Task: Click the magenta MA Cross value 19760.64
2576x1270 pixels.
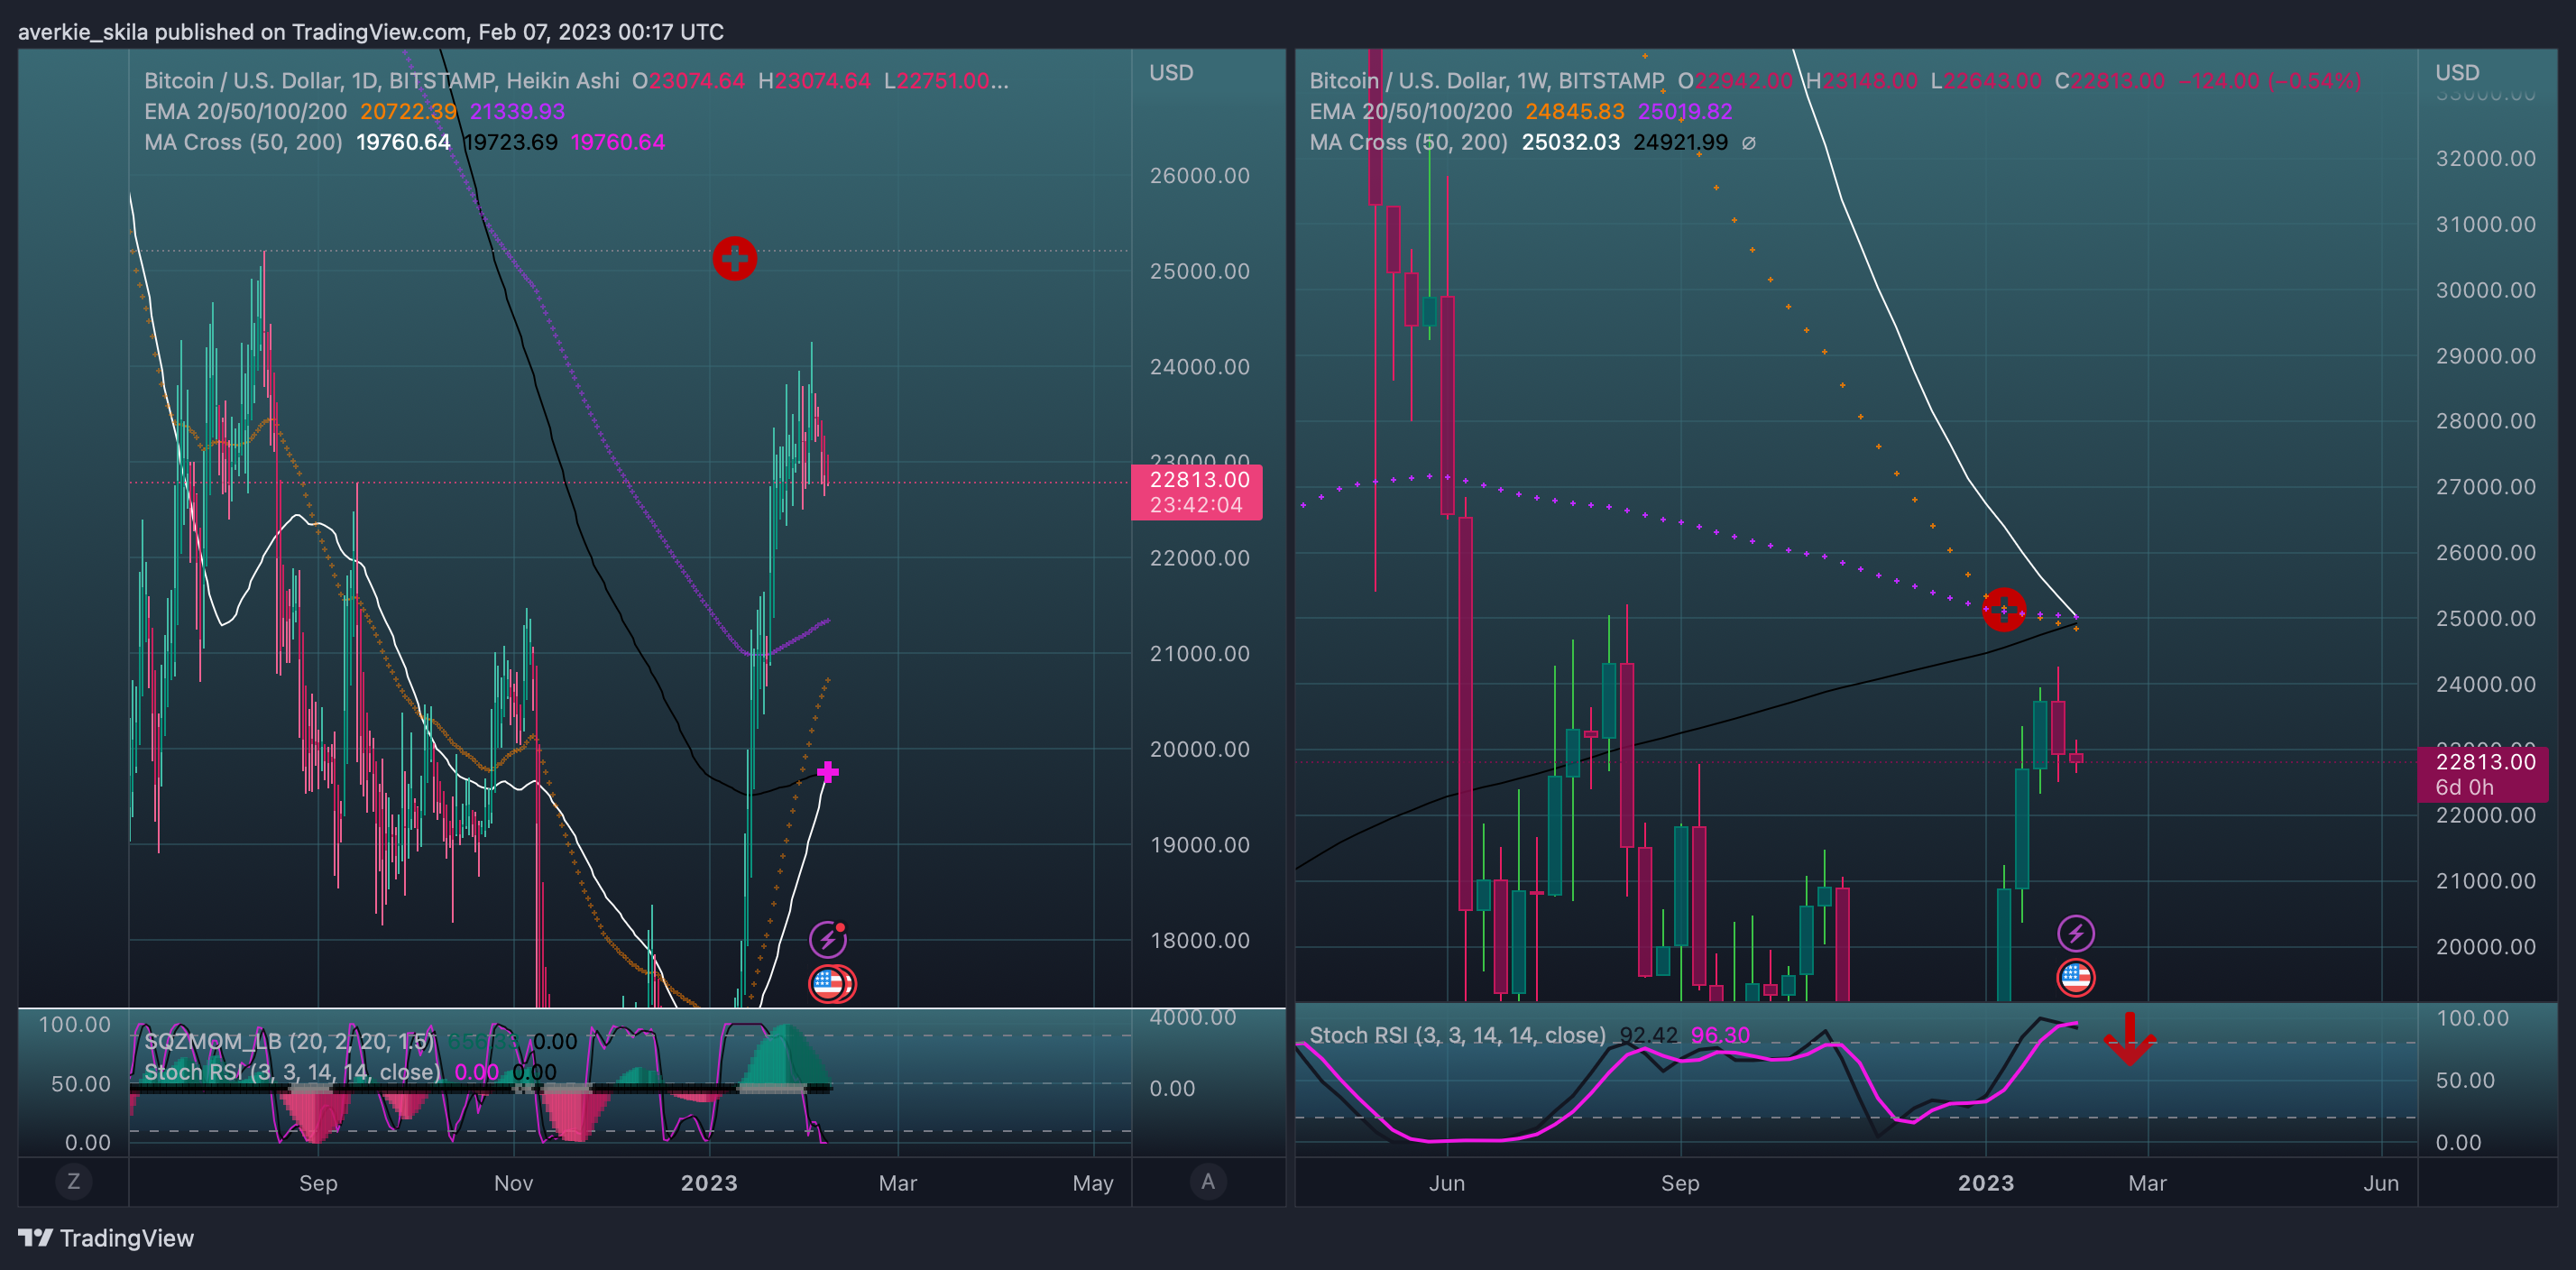Action: click(617, 143)
